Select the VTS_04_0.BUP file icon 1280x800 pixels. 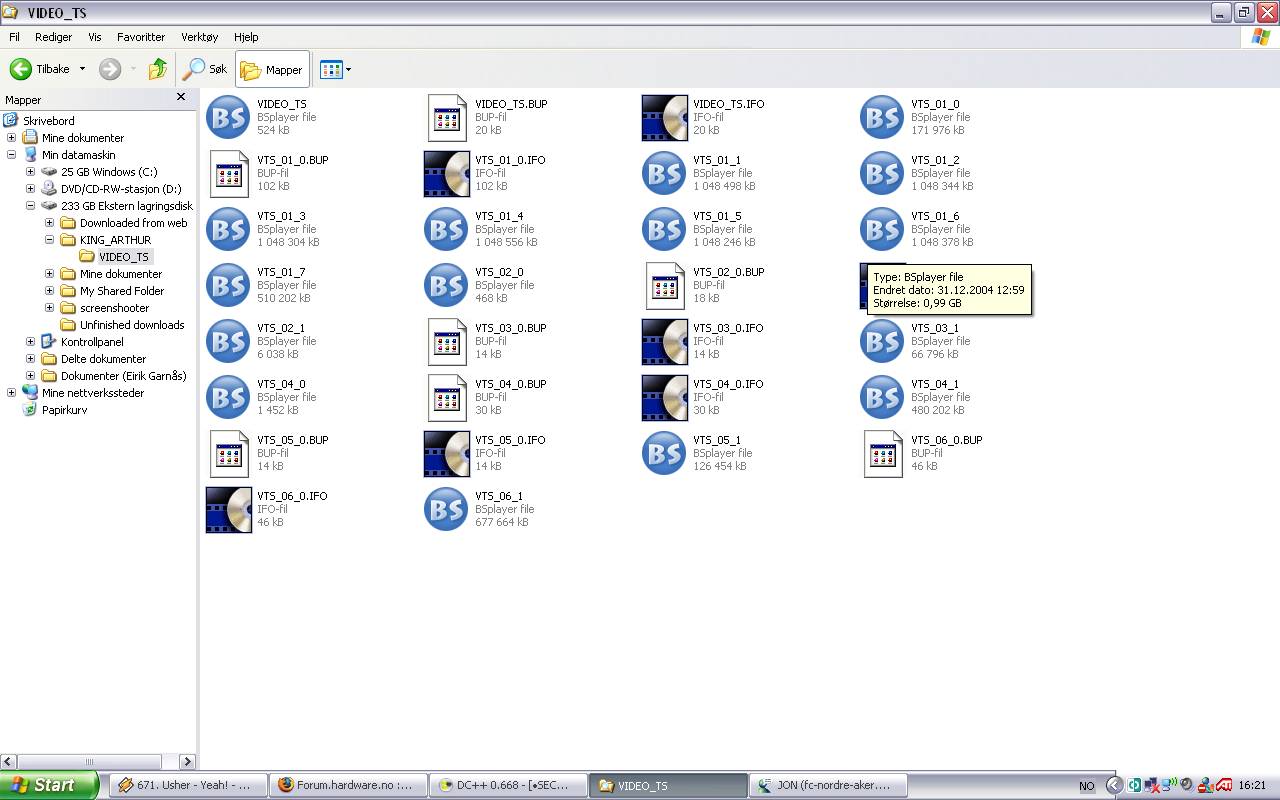446,398
